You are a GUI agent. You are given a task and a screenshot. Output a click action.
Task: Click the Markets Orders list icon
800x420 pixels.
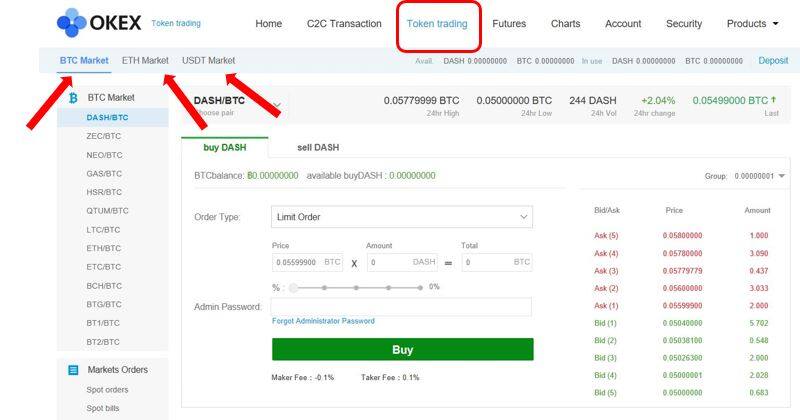coord(73,370)
